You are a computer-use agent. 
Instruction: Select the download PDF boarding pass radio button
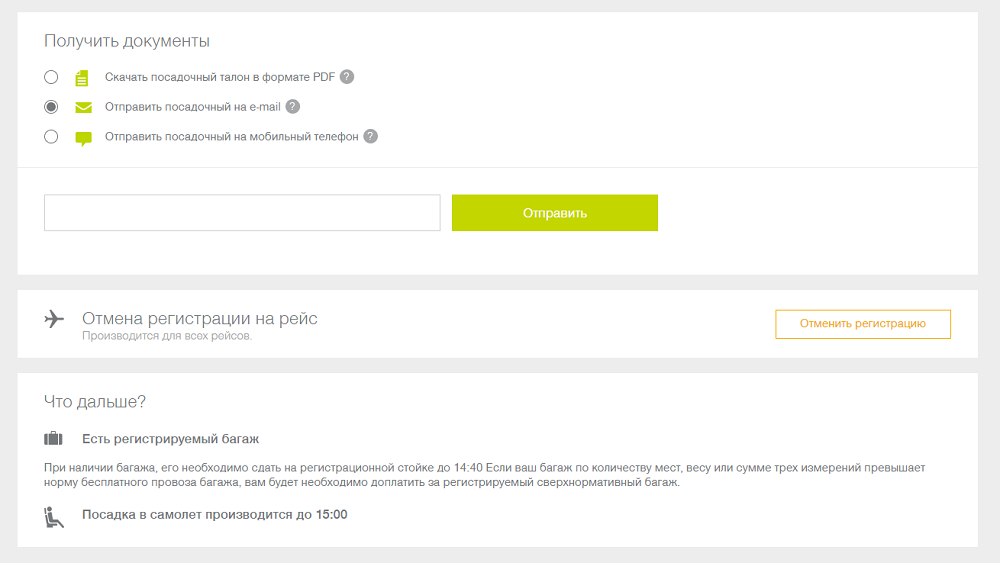pyautogui.click(x=51, y=77)
